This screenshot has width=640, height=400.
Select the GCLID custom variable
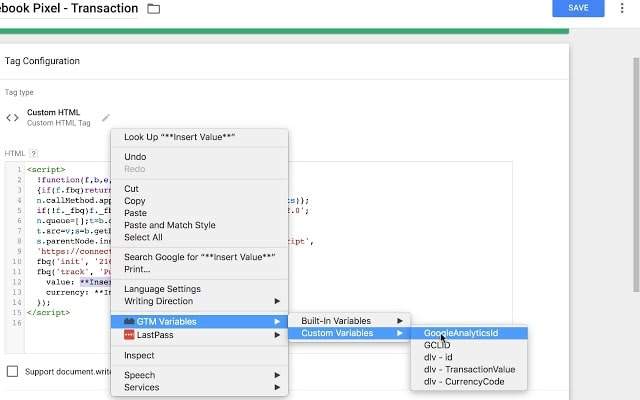coord(469,345)
